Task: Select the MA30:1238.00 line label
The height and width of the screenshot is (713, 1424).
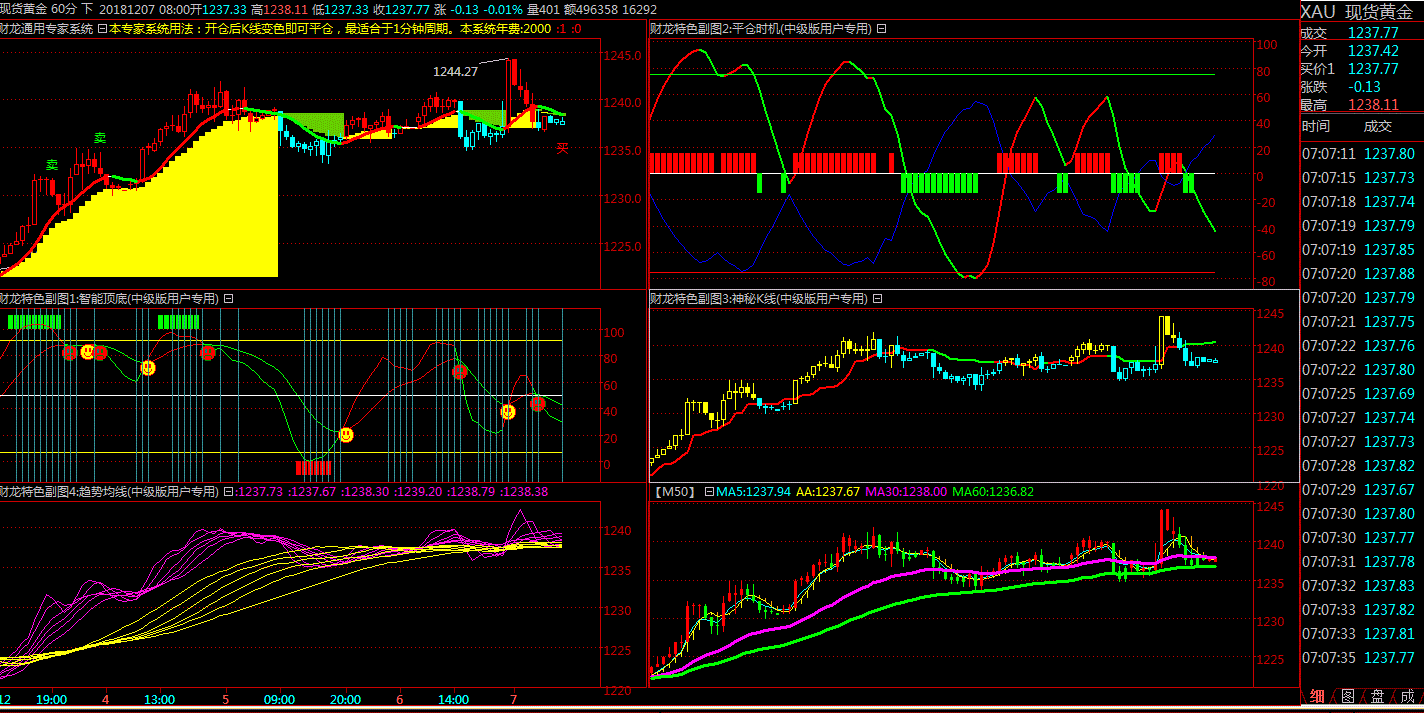Action: coord(906,492)
